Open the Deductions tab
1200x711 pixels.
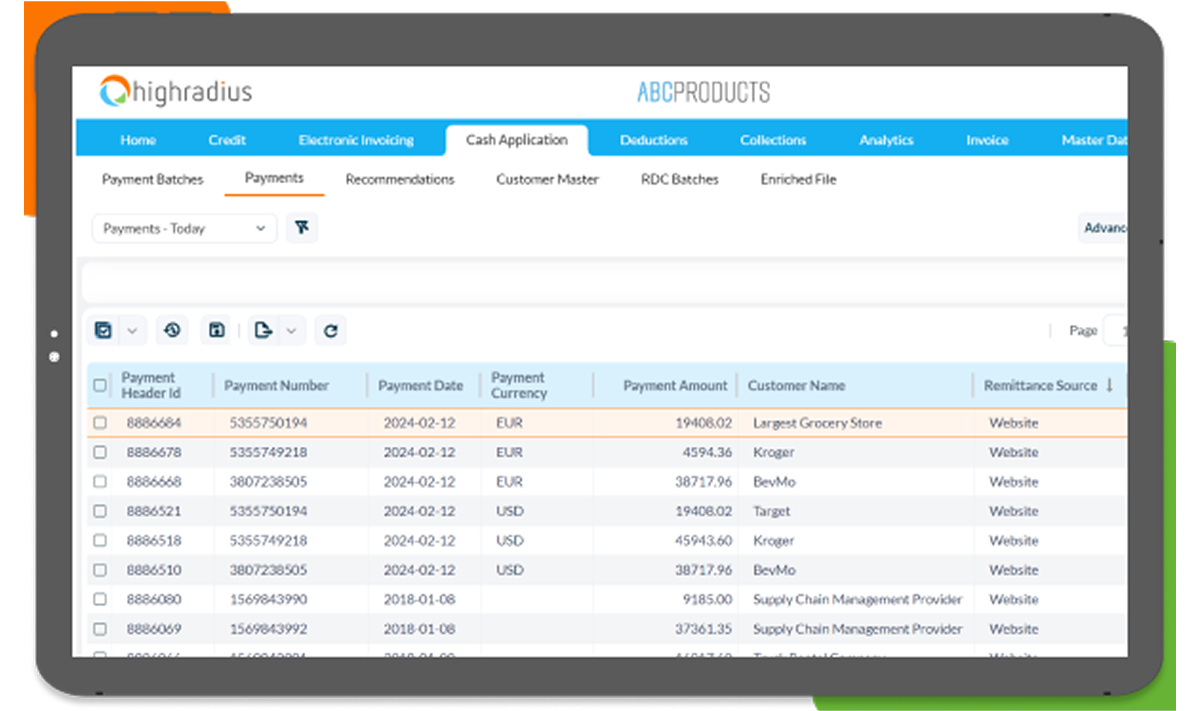click(654, 140)
